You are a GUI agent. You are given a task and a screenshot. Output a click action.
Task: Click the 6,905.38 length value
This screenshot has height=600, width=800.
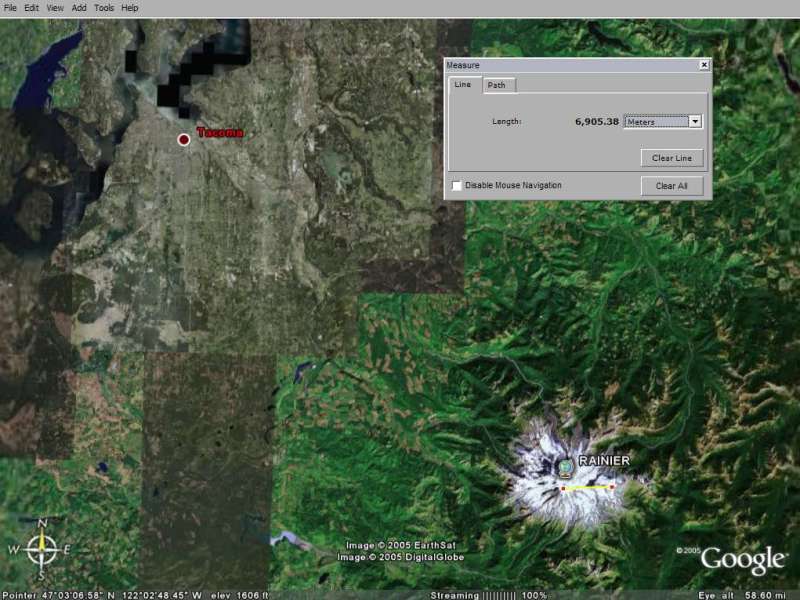tap(596, 121)
